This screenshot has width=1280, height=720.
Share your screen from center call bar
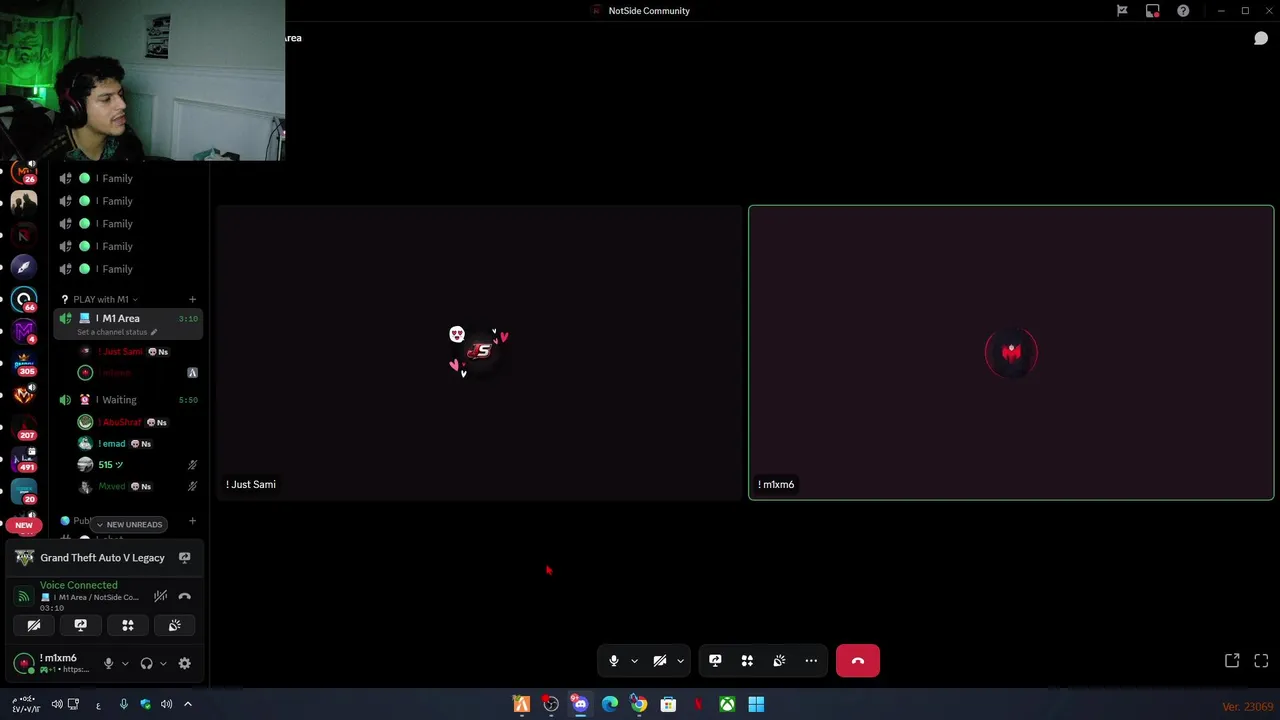pos(715,661)
